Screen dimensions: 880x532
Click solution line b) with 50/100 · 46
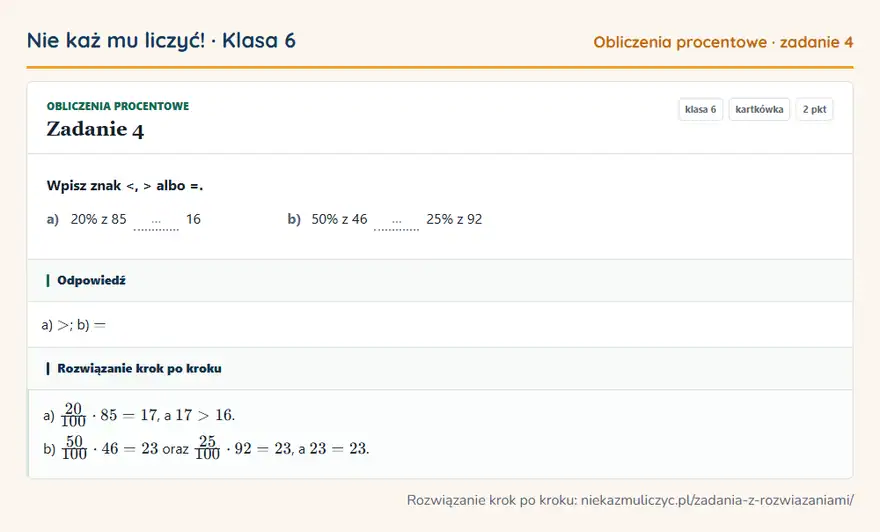click(206, 448)
